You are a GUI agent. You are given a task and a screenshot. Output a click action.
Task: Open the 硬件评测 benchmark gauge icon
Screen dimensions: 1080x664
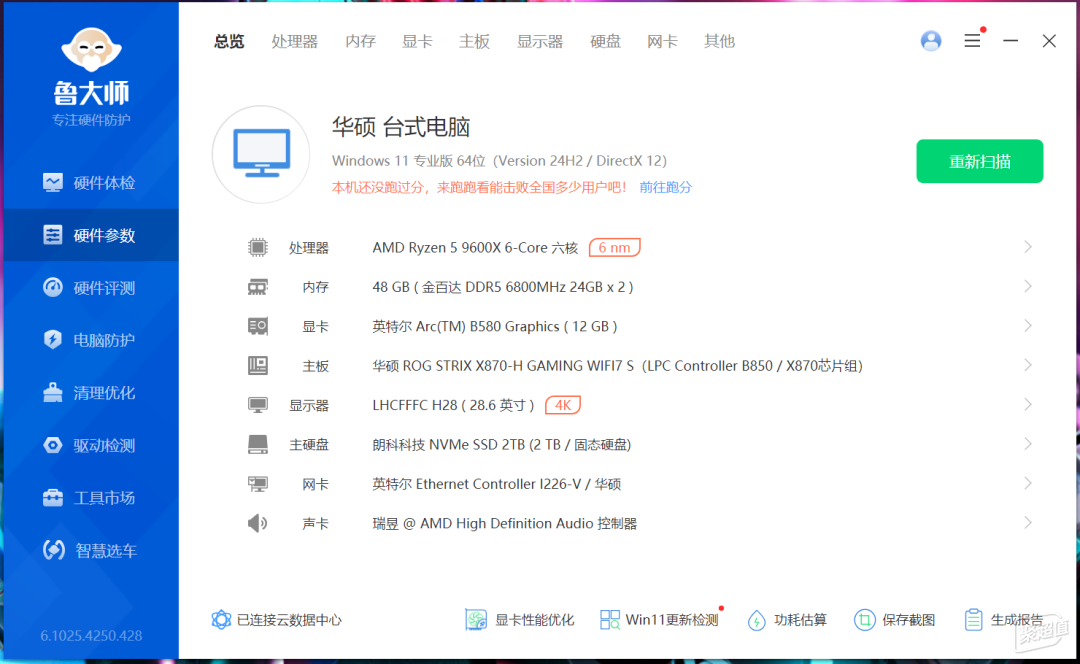(x=52, y=287)
